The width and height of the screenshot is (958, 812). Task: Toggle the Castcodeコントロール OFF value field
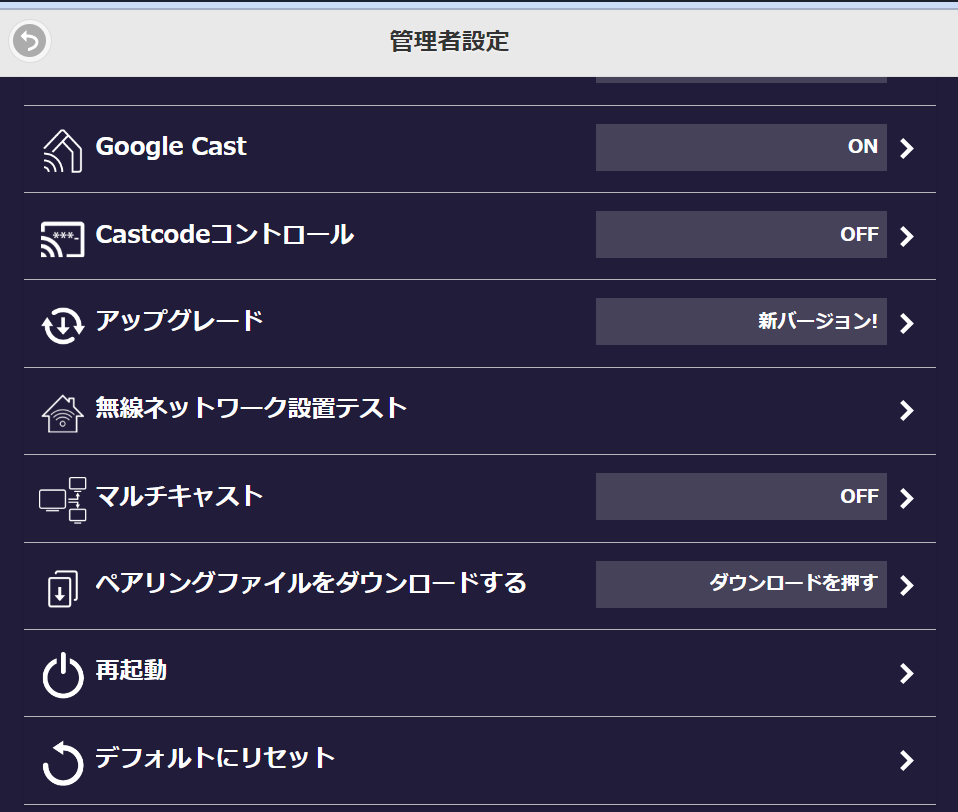(x=740, y=235)
